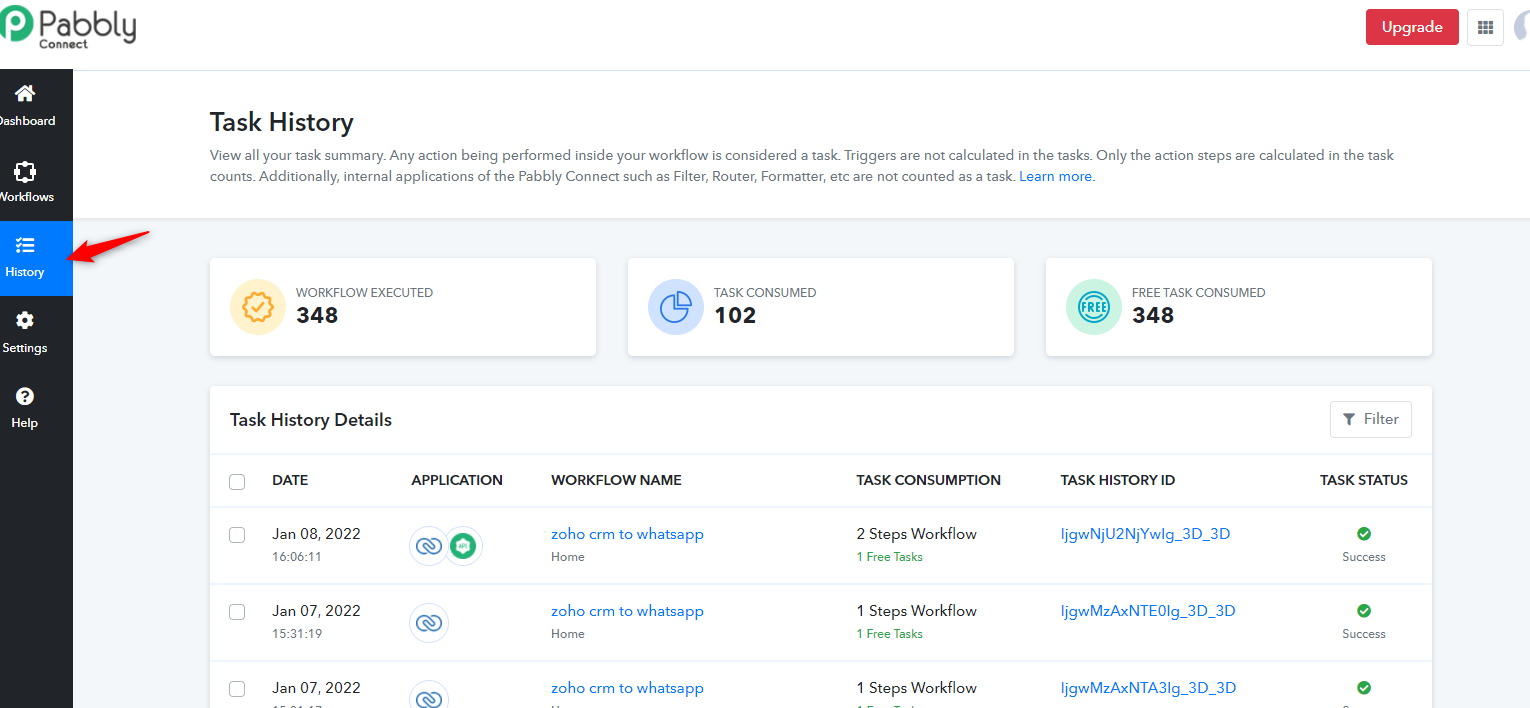Click the TASK HISTORY ID column header
Screen dimensions: 1530x708
(x=1118, y=480)
